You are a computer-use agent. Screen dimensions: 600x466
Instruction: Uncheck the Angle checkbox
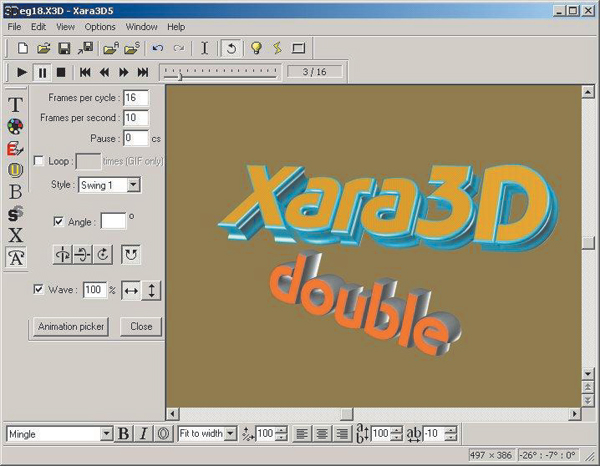coord(59,222)
